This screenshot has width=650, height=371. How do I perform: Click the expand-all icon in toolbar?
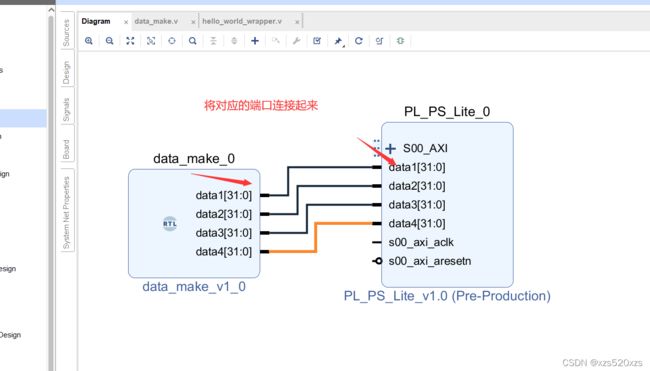234,41
